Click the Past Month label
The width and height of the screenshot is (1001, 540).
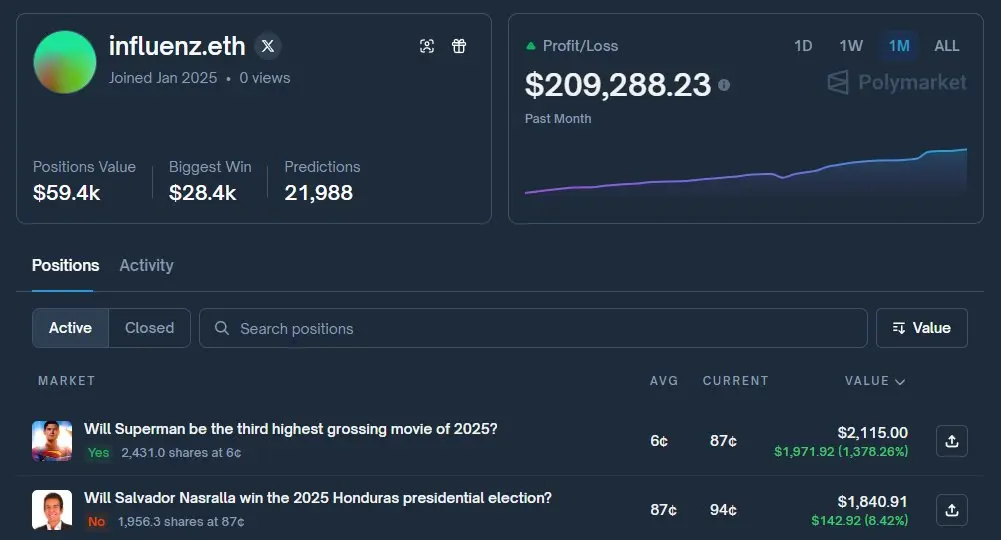558,119
